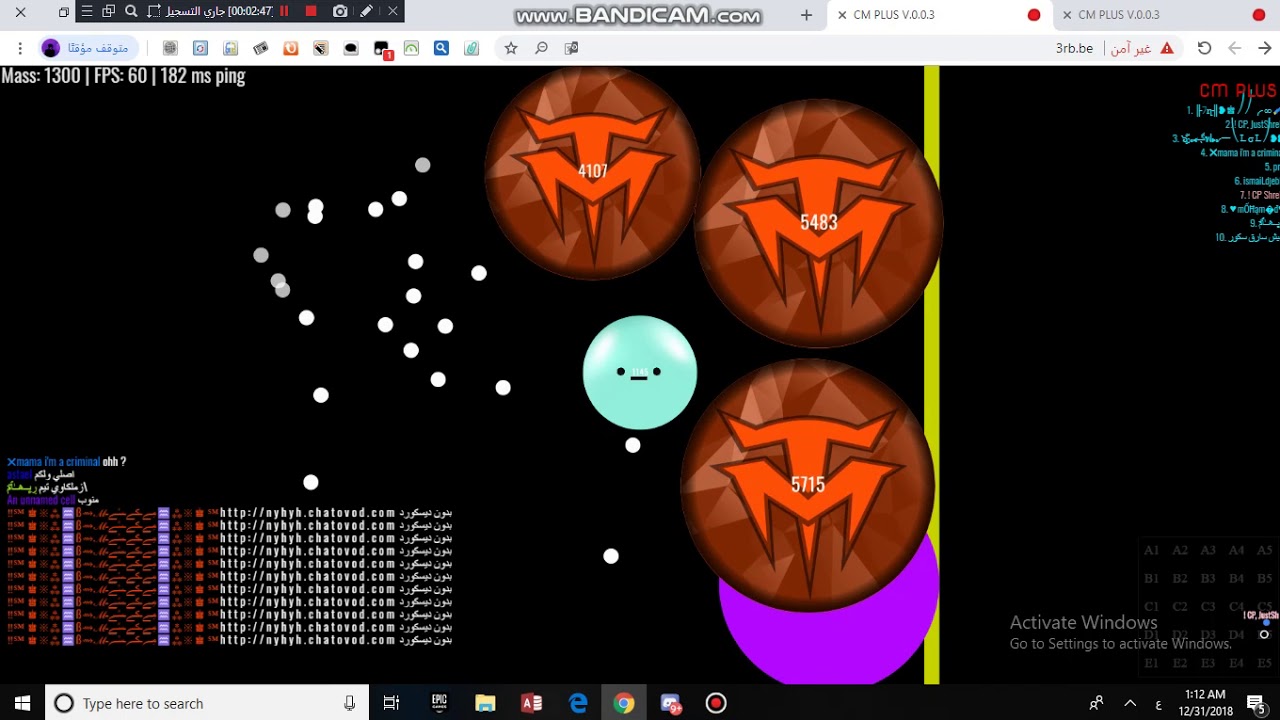Open Microsoft Access from taskbar
The image size is (1280, 720).
531,703
